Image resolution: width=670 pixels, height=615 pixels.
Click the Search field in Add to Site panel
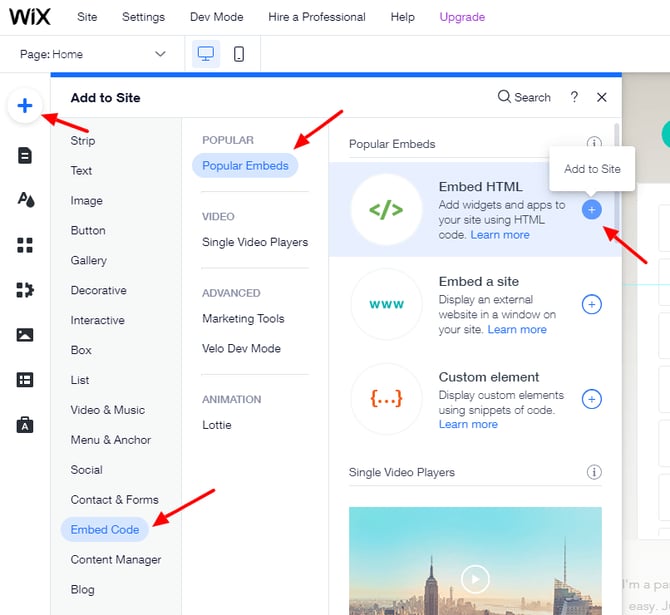pos(525,97)
